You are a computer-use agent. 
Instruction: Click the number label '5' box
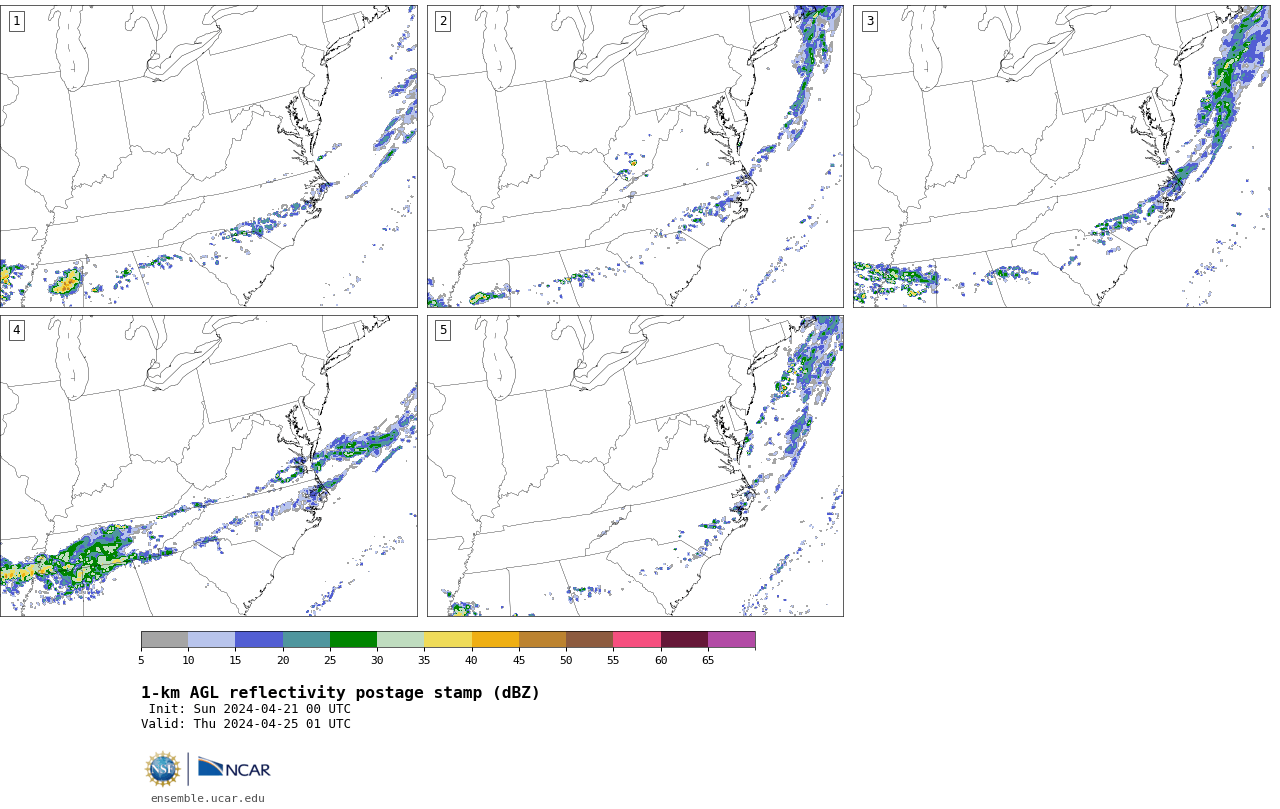click(x=443, y=330)
